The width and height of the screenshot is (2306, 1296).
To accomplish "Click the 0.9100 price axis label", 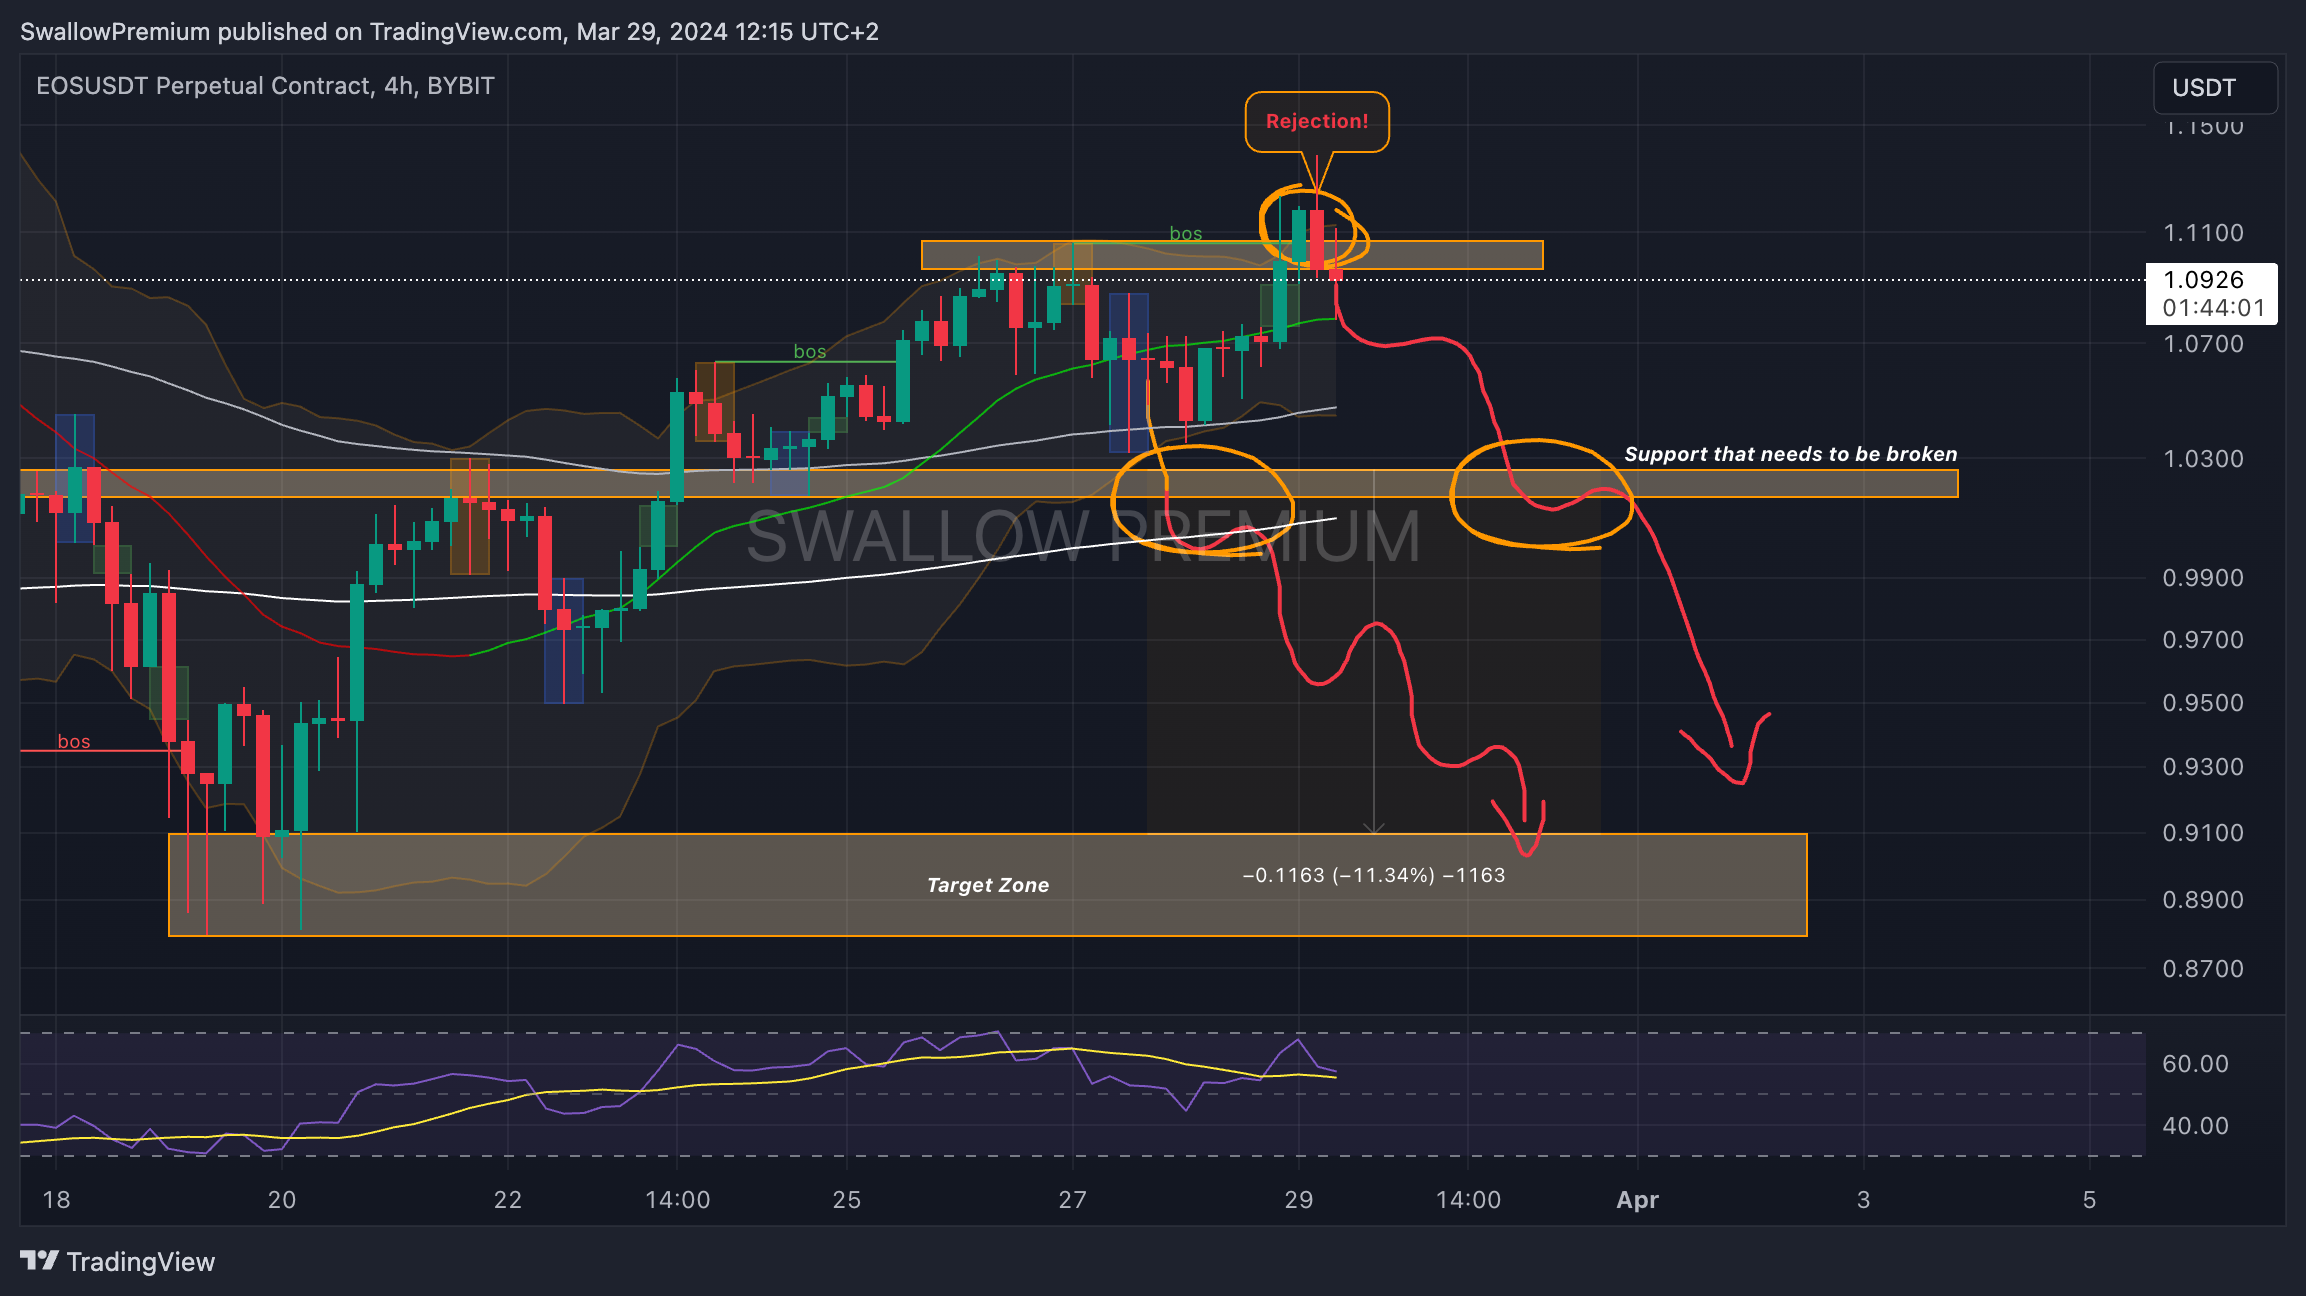I will pyautogui.click(x=2203, y=833).
